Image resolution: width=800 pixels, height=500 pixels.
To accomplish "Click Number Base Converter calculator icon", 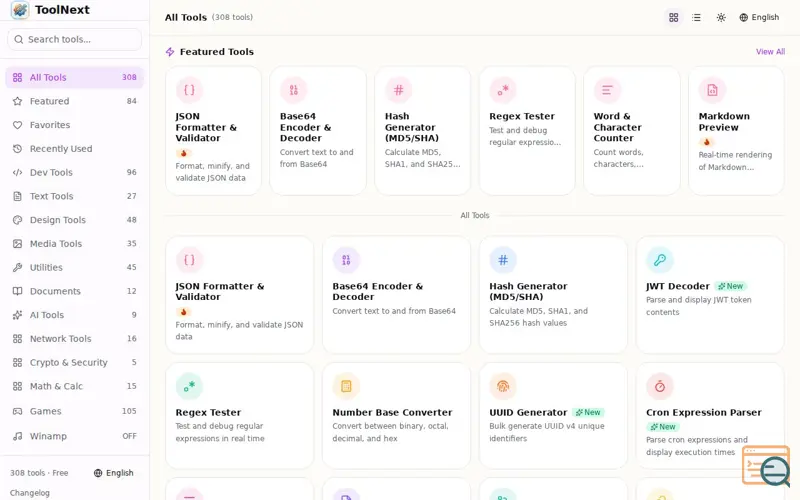I will (346, 386).
